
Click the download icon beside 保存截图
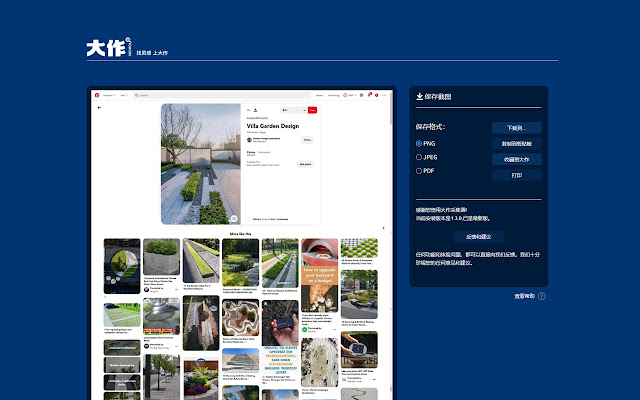coord(418,97)
